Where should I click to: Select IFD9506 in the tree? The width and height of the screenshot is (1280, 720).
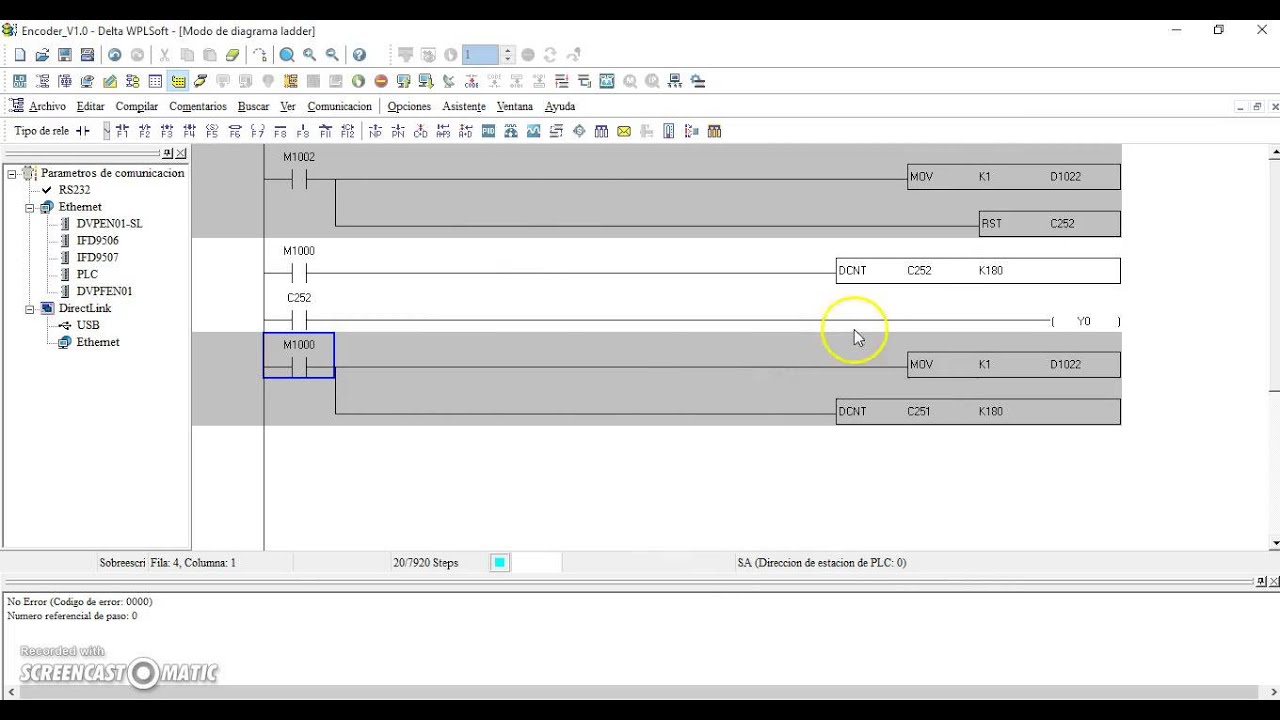click(97, 241)
